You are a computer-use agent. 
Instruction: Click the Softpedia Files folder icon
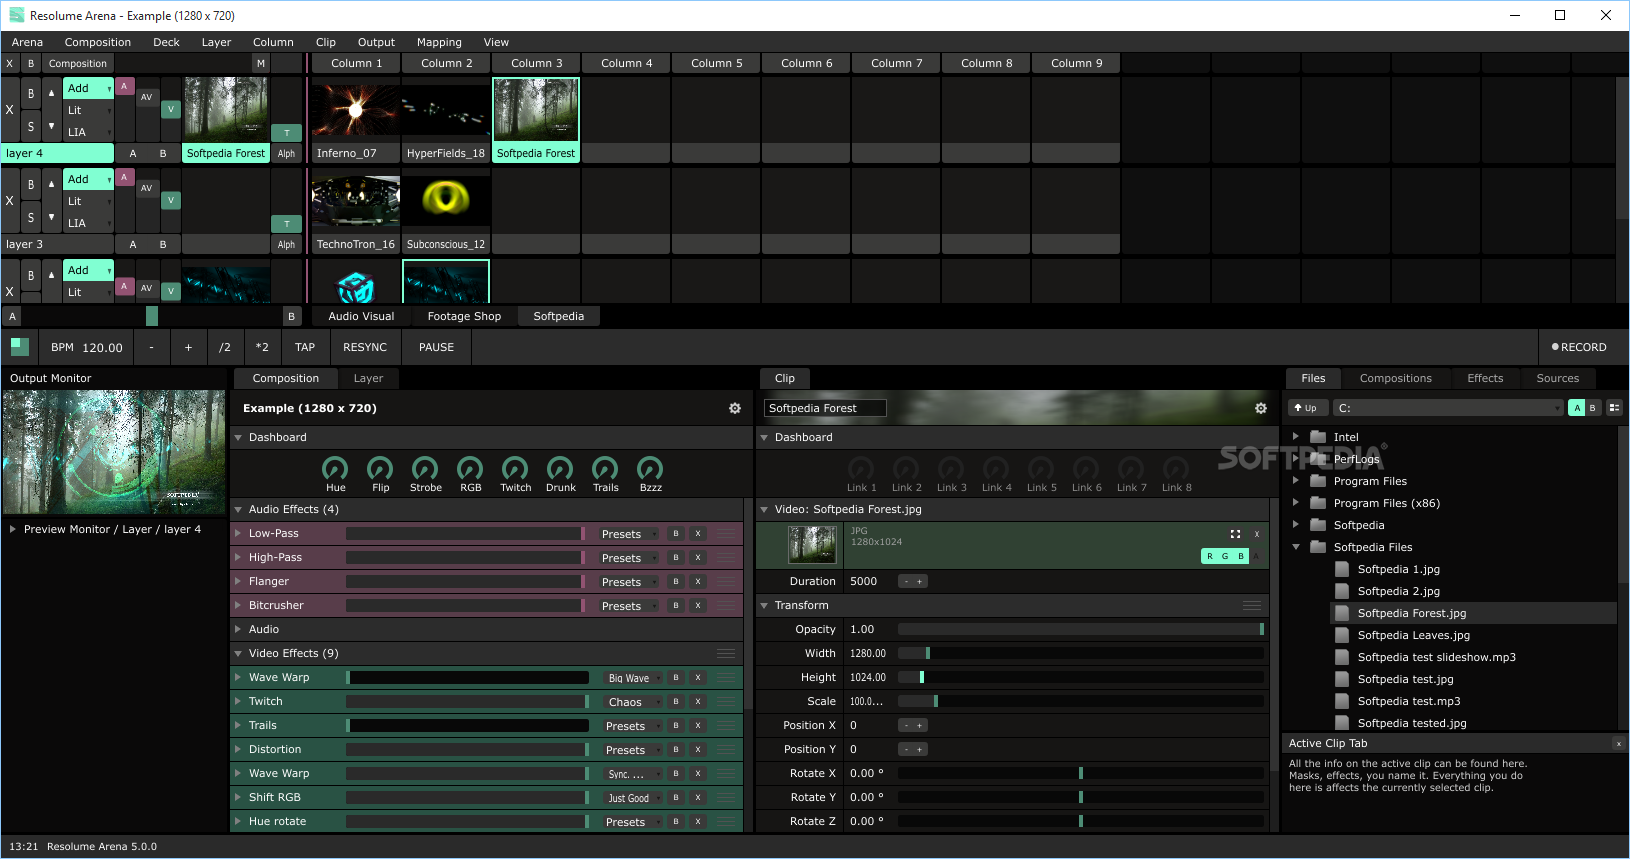(1318, 547)
